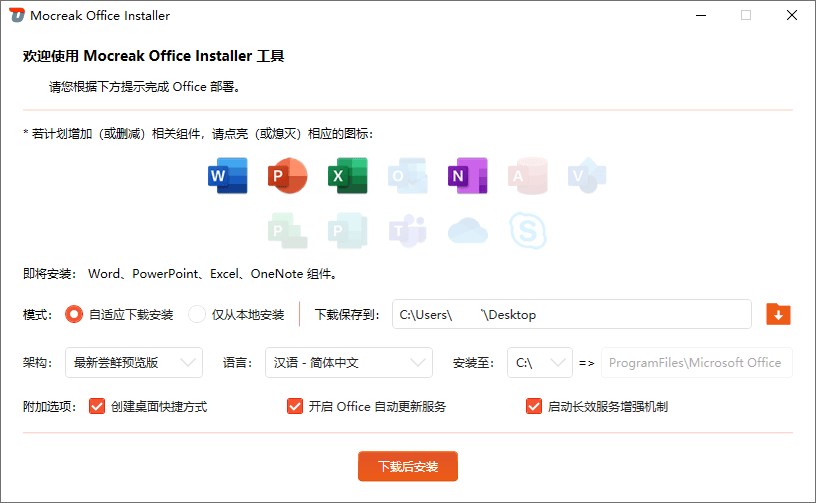816x503 pixels.
Task: Toggle the PowerPoint component icon
Action: coord(287,176)
